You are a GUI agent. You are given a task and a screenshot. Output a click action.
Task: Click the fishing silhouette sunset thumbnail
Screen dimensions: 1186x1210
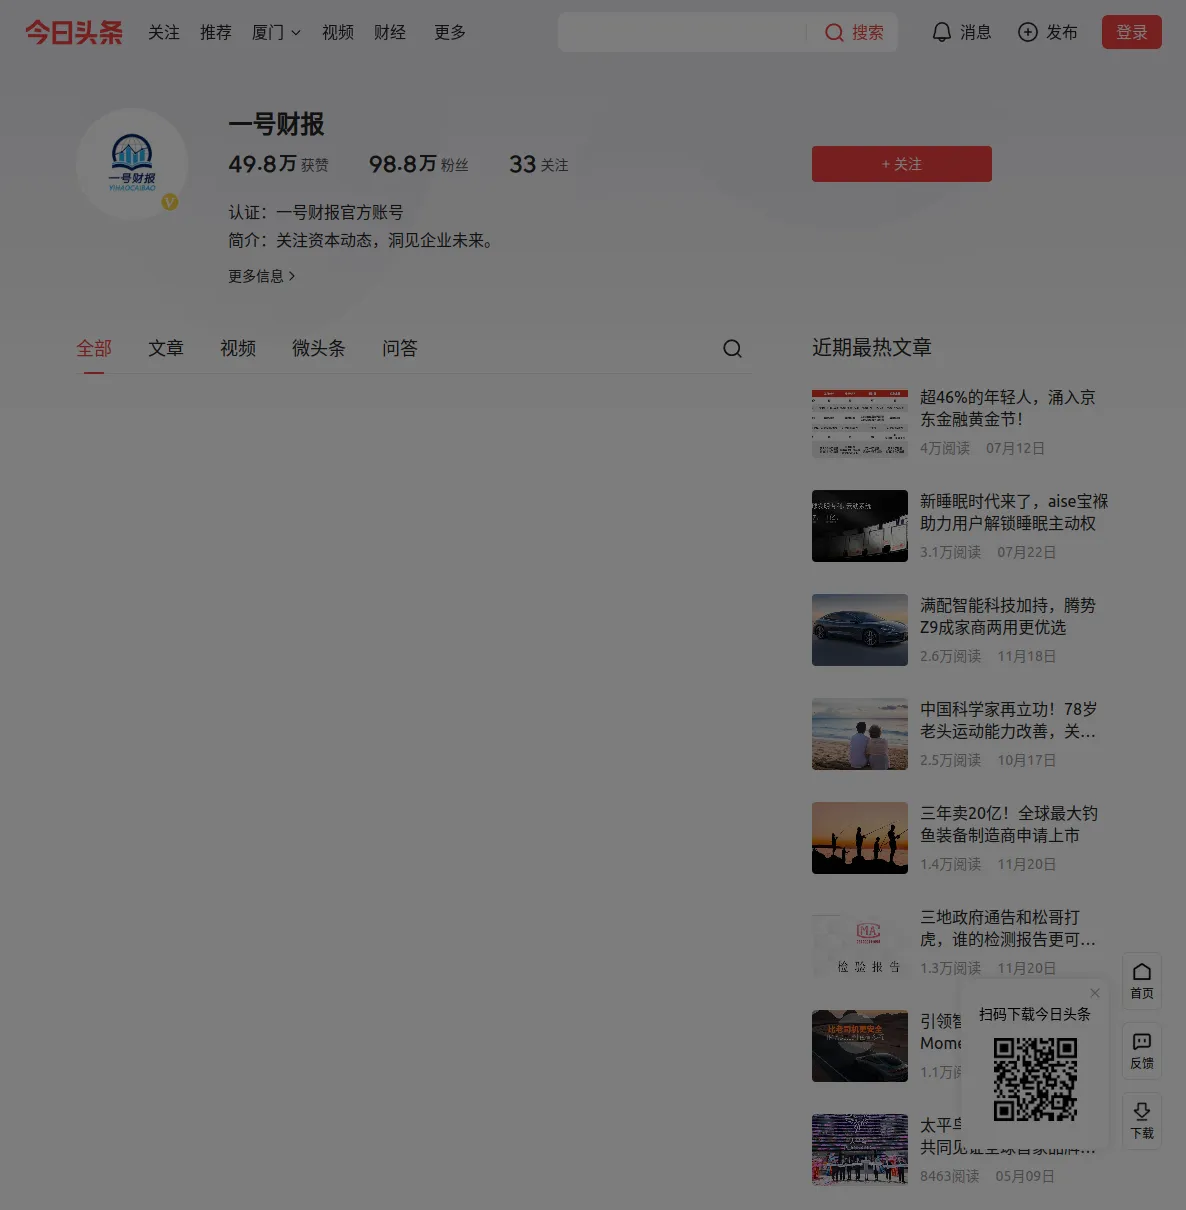[860, 838]
